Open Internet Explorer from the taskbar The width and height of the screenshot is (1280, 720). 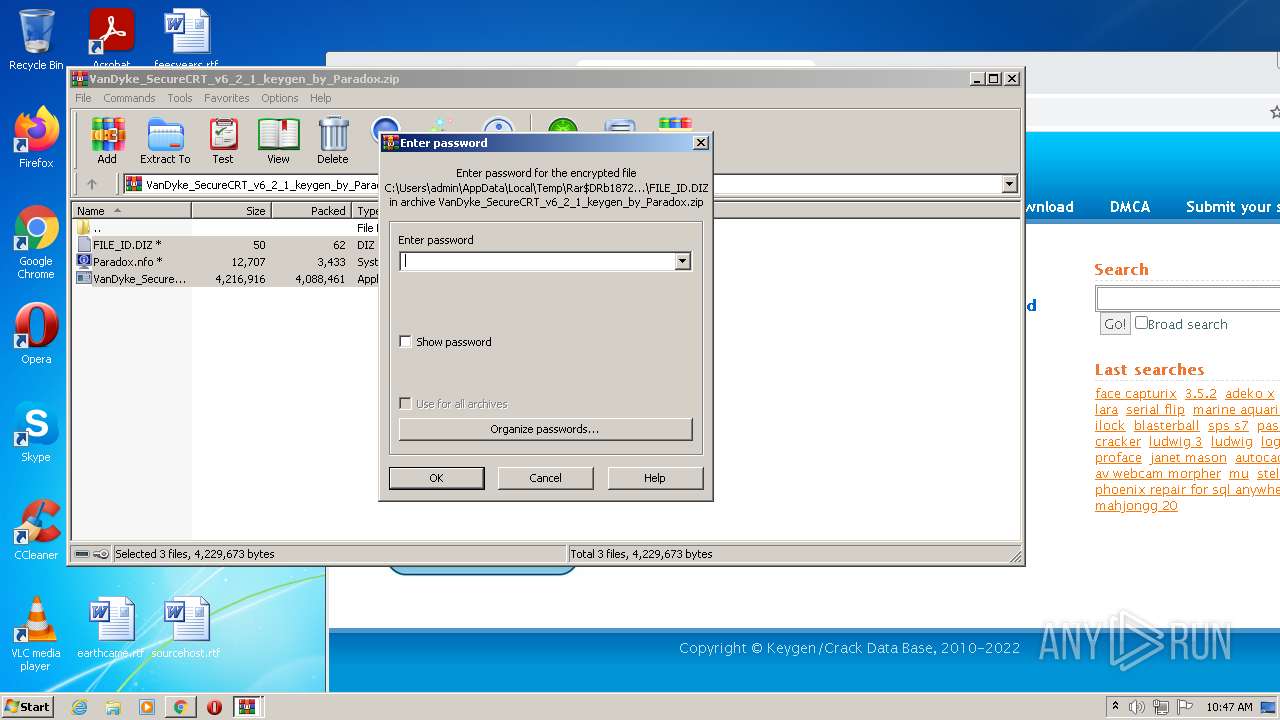79,707
